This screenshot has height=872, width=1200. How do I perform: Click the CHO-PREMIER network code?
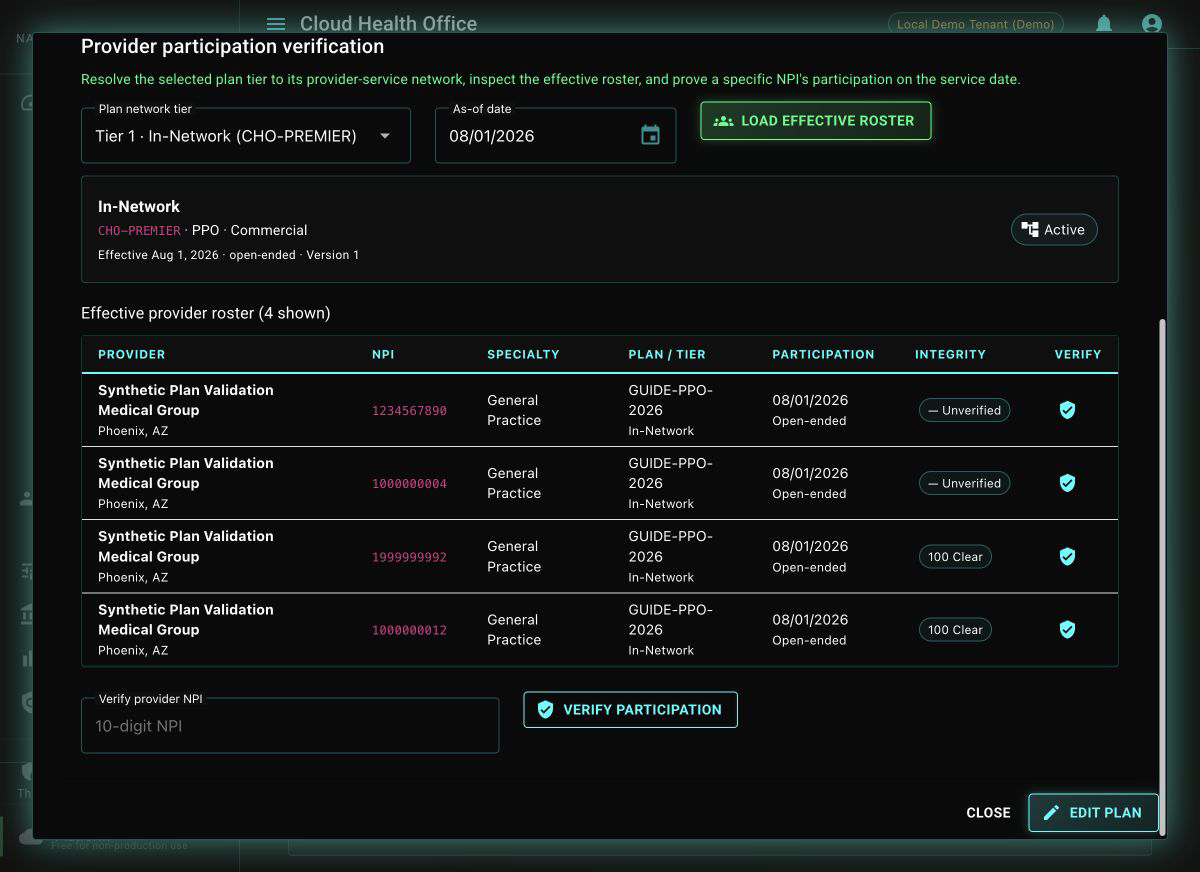[x=139, y=230]
